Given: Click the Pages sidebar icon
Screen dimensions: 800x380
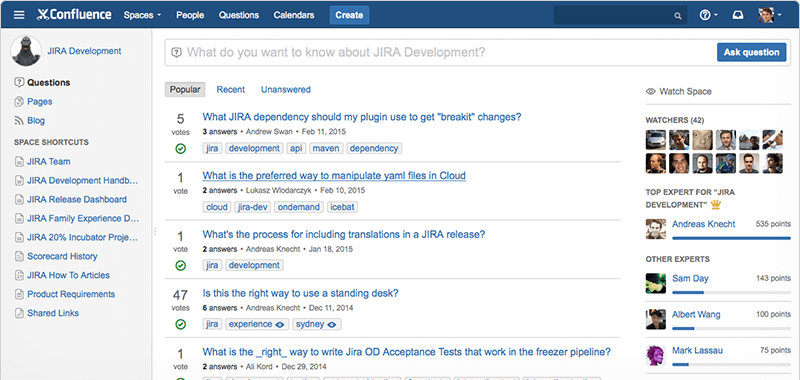Looking at the screenshot, I should click(x=19, y=102).
